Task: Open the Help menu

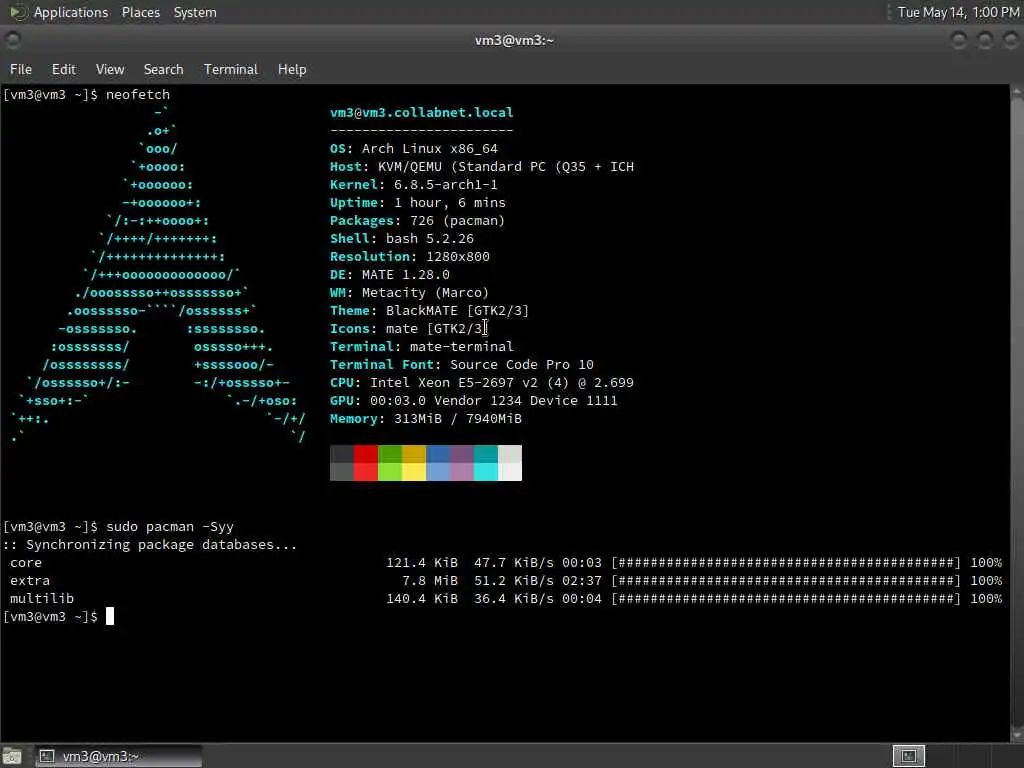Action: (x=292, y=69)
